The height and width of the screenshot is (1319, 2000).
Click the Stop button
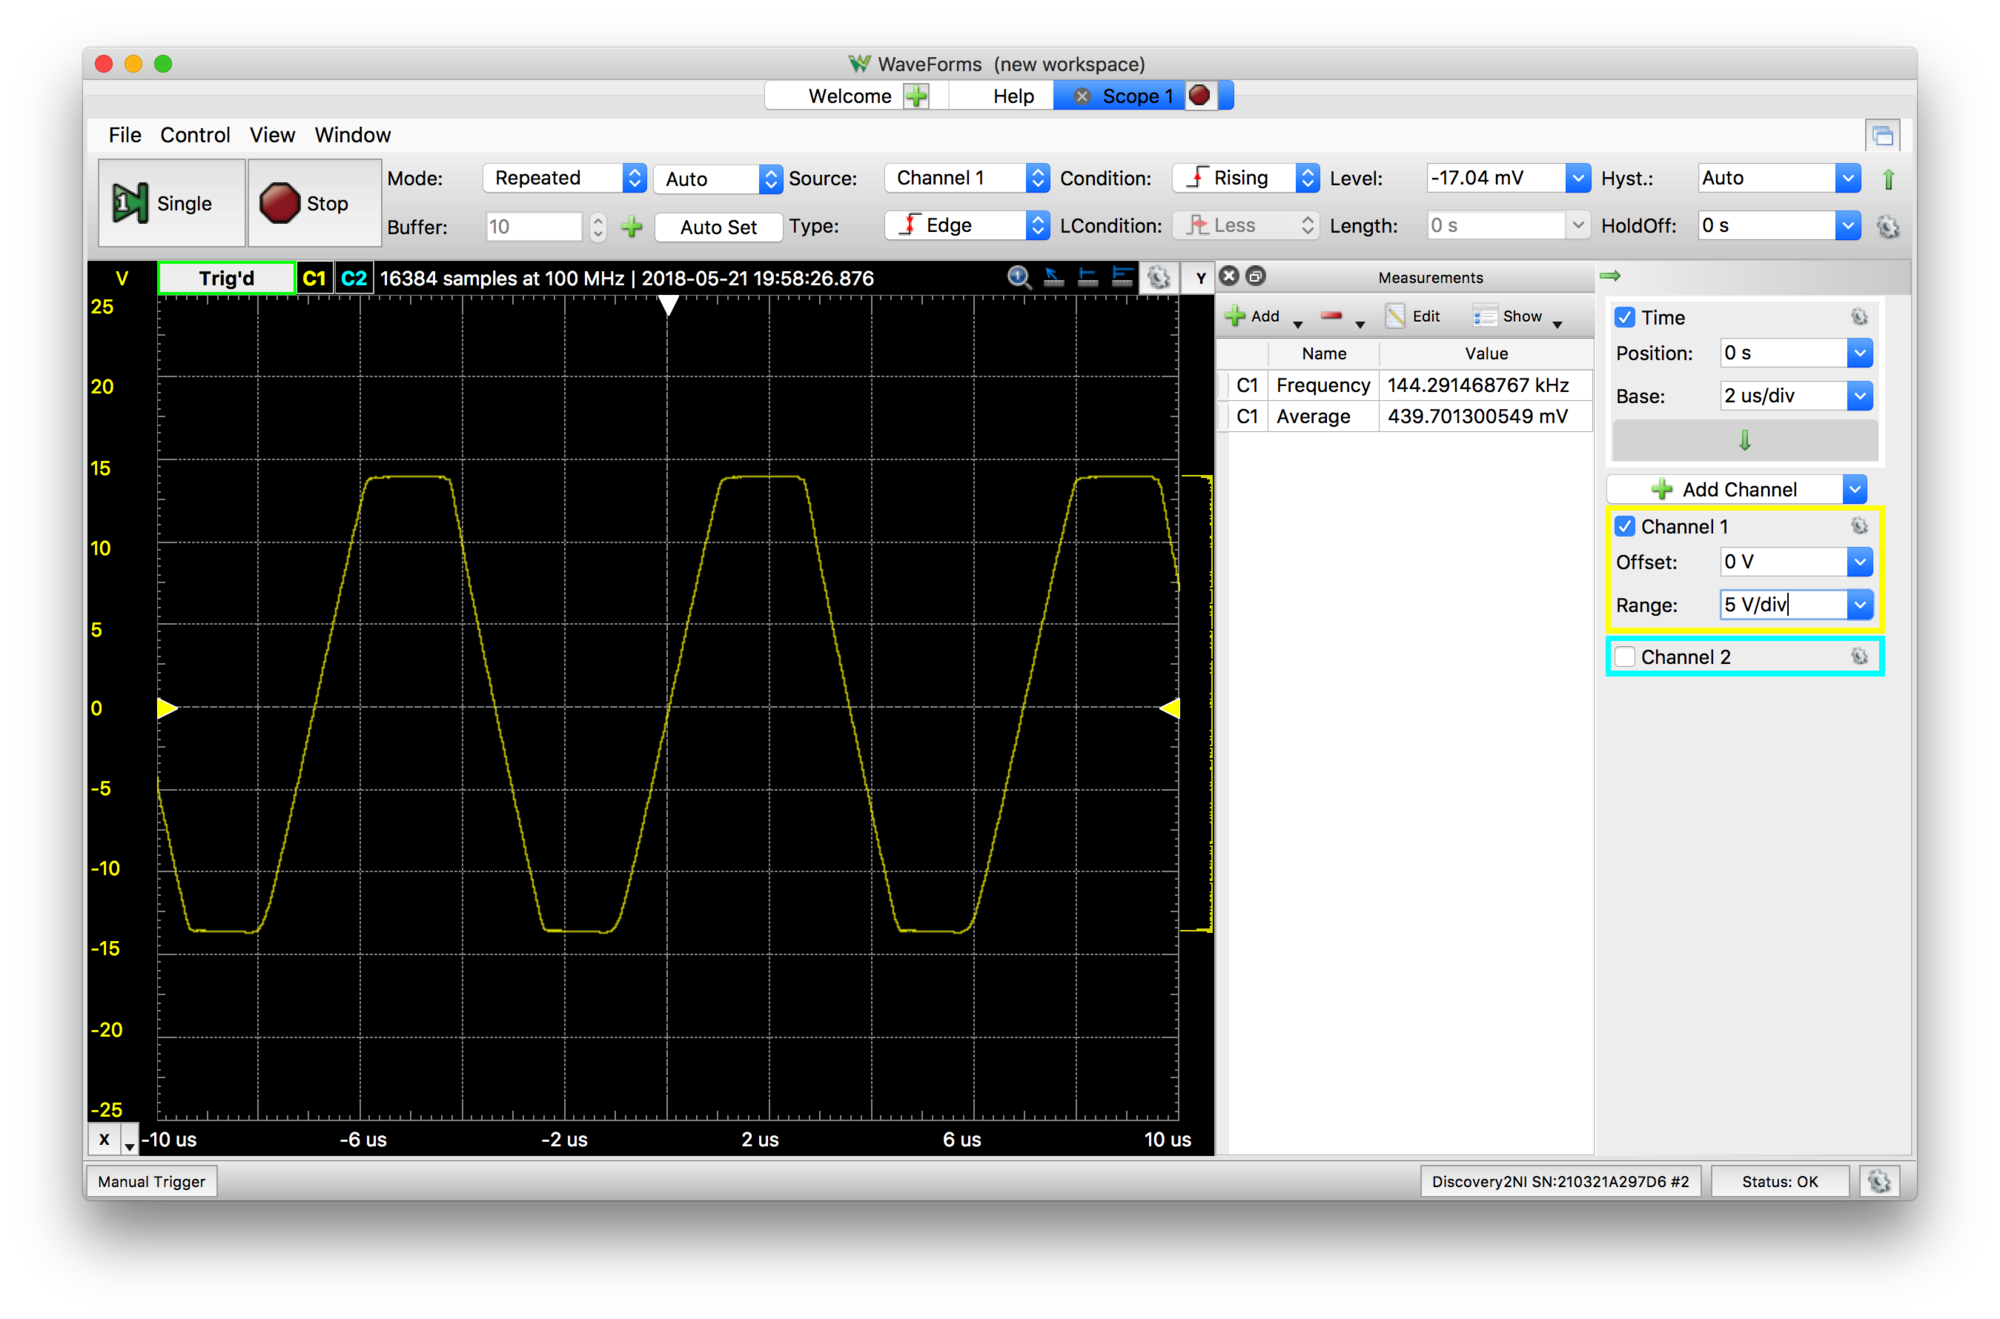pos(315,203)
